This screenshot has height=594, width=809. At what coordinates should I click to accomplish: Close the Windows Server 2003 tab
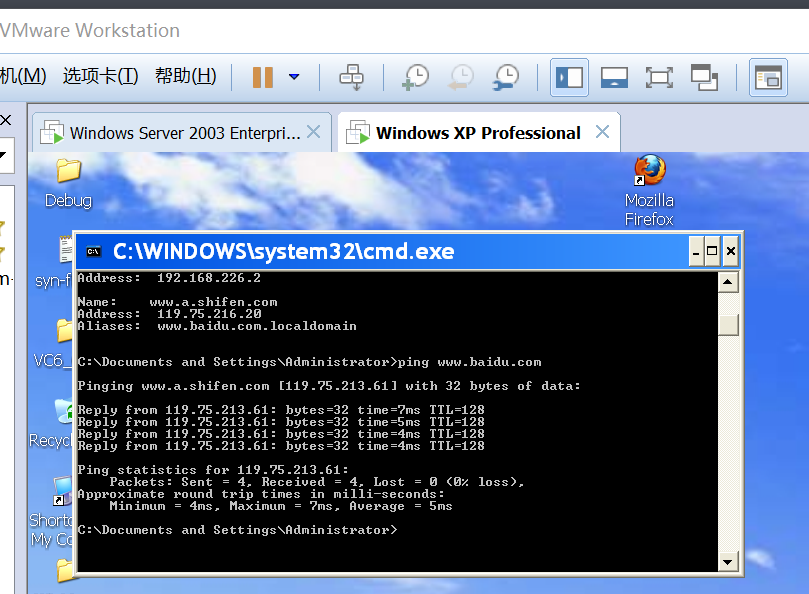tap(313, 132)
